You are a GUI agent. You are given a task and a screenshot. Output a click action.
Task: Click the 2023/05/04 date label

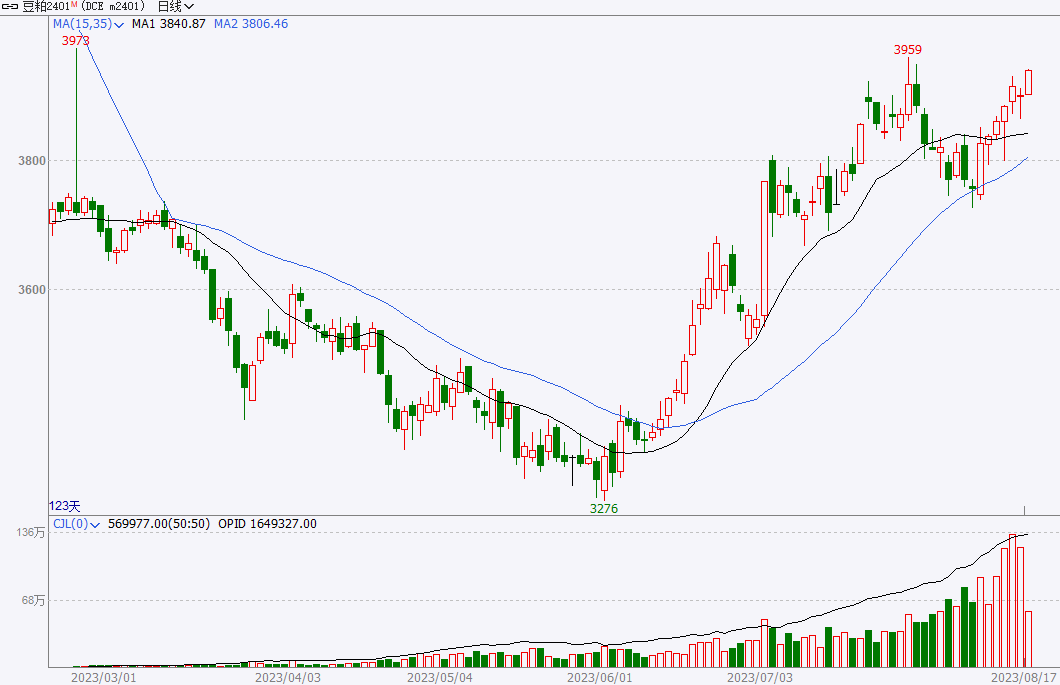pyautogui.click(x=439, y=677)
